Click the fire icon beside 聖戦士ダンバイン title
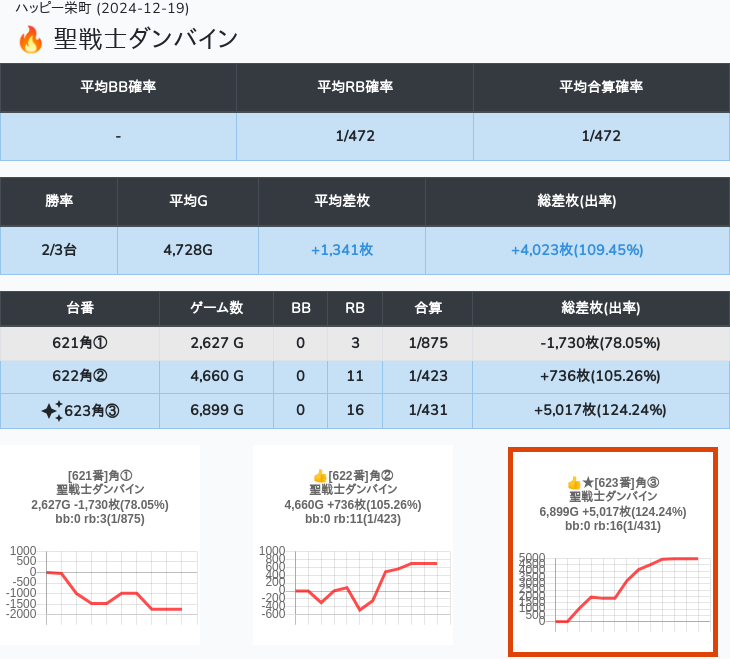The height and width of the screenshot is (659, 730). [31, 40]
